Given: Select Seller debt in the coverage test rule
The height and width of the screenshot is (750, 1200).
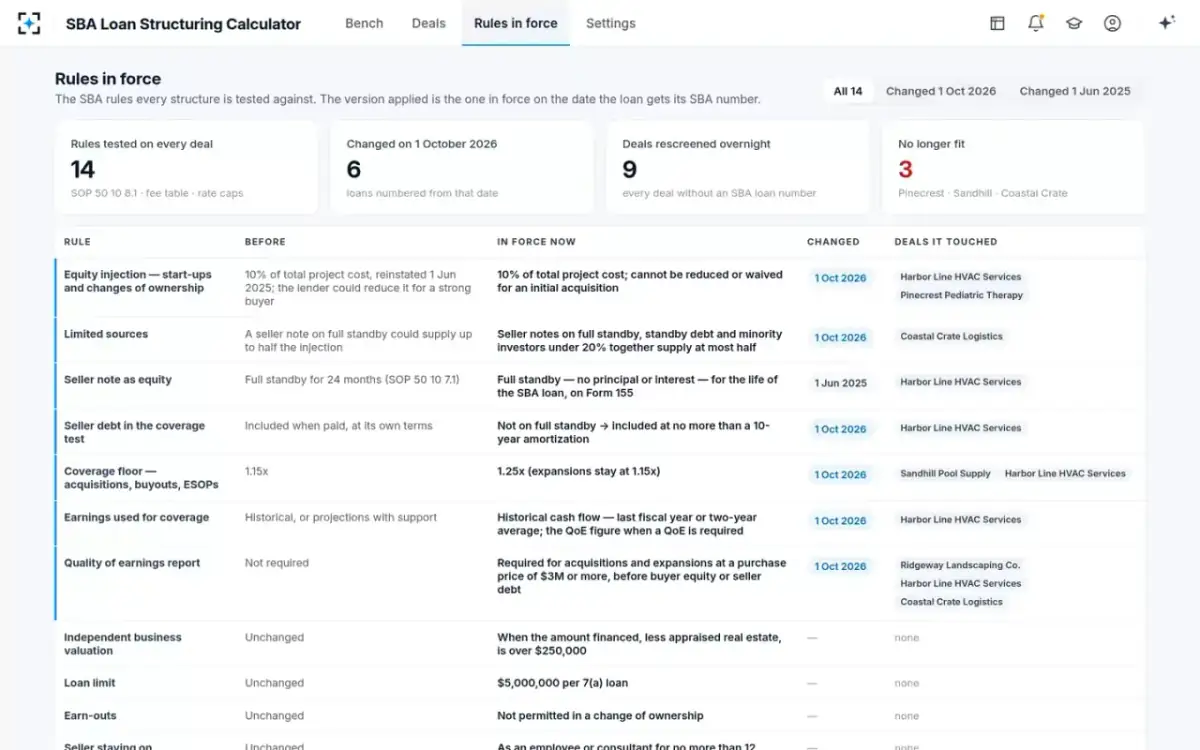Looking at the screenshot, I should (x=600, y=431).
